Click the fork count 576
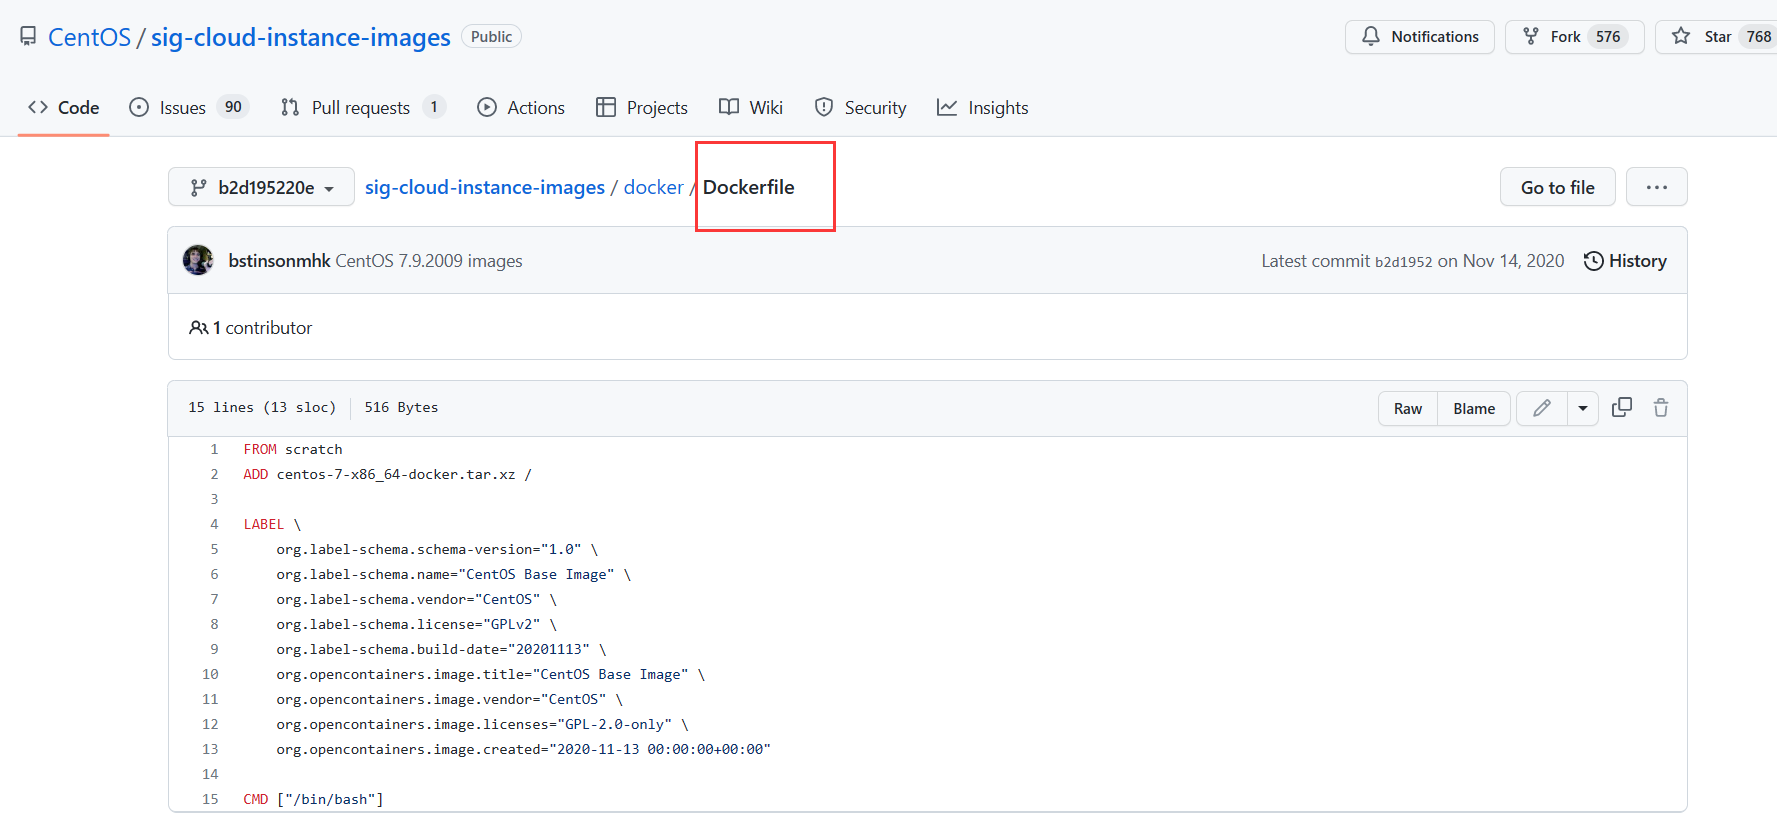This screenshot has height=838, width=1777. (x=1608, y=37)
